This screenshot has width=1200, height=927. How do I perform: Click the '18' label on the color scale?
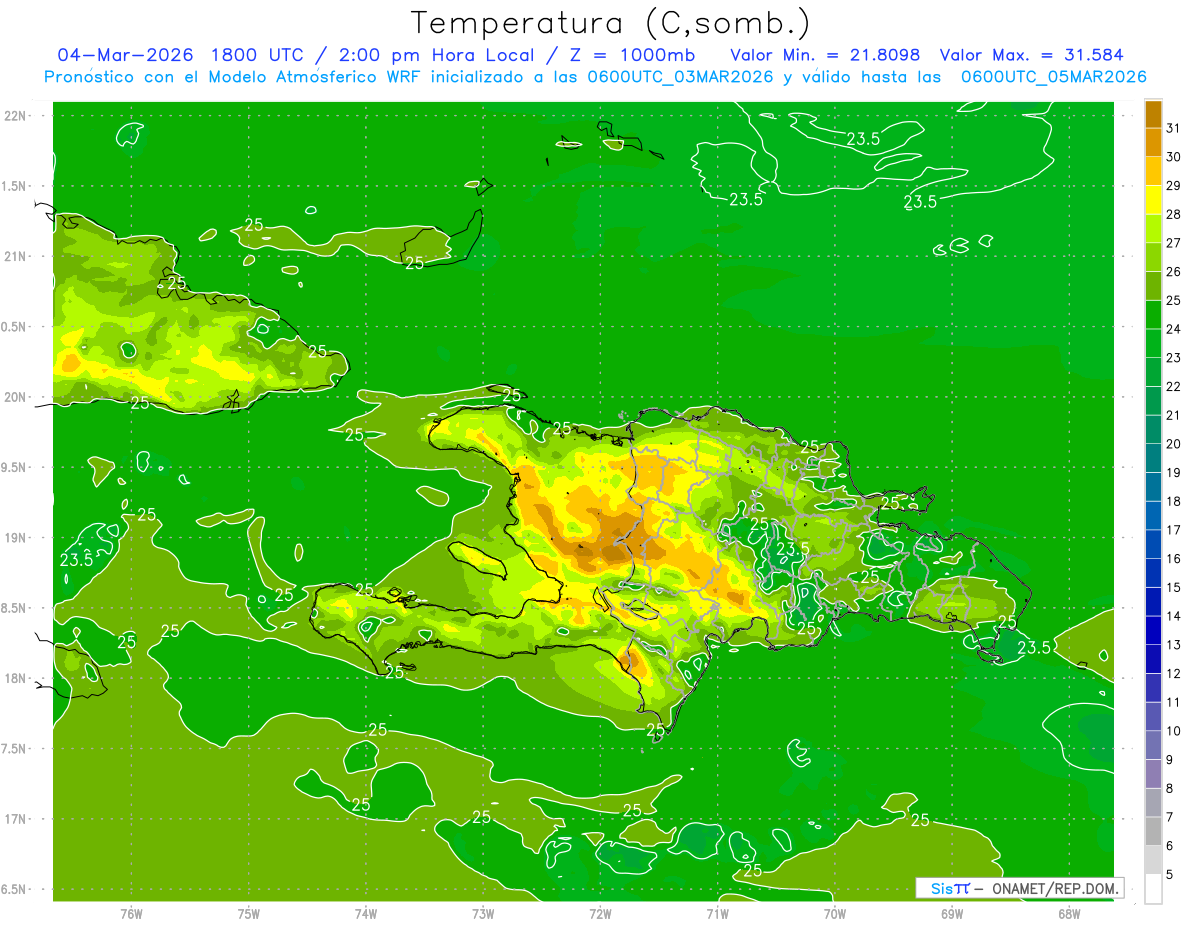coord(1173,501)
